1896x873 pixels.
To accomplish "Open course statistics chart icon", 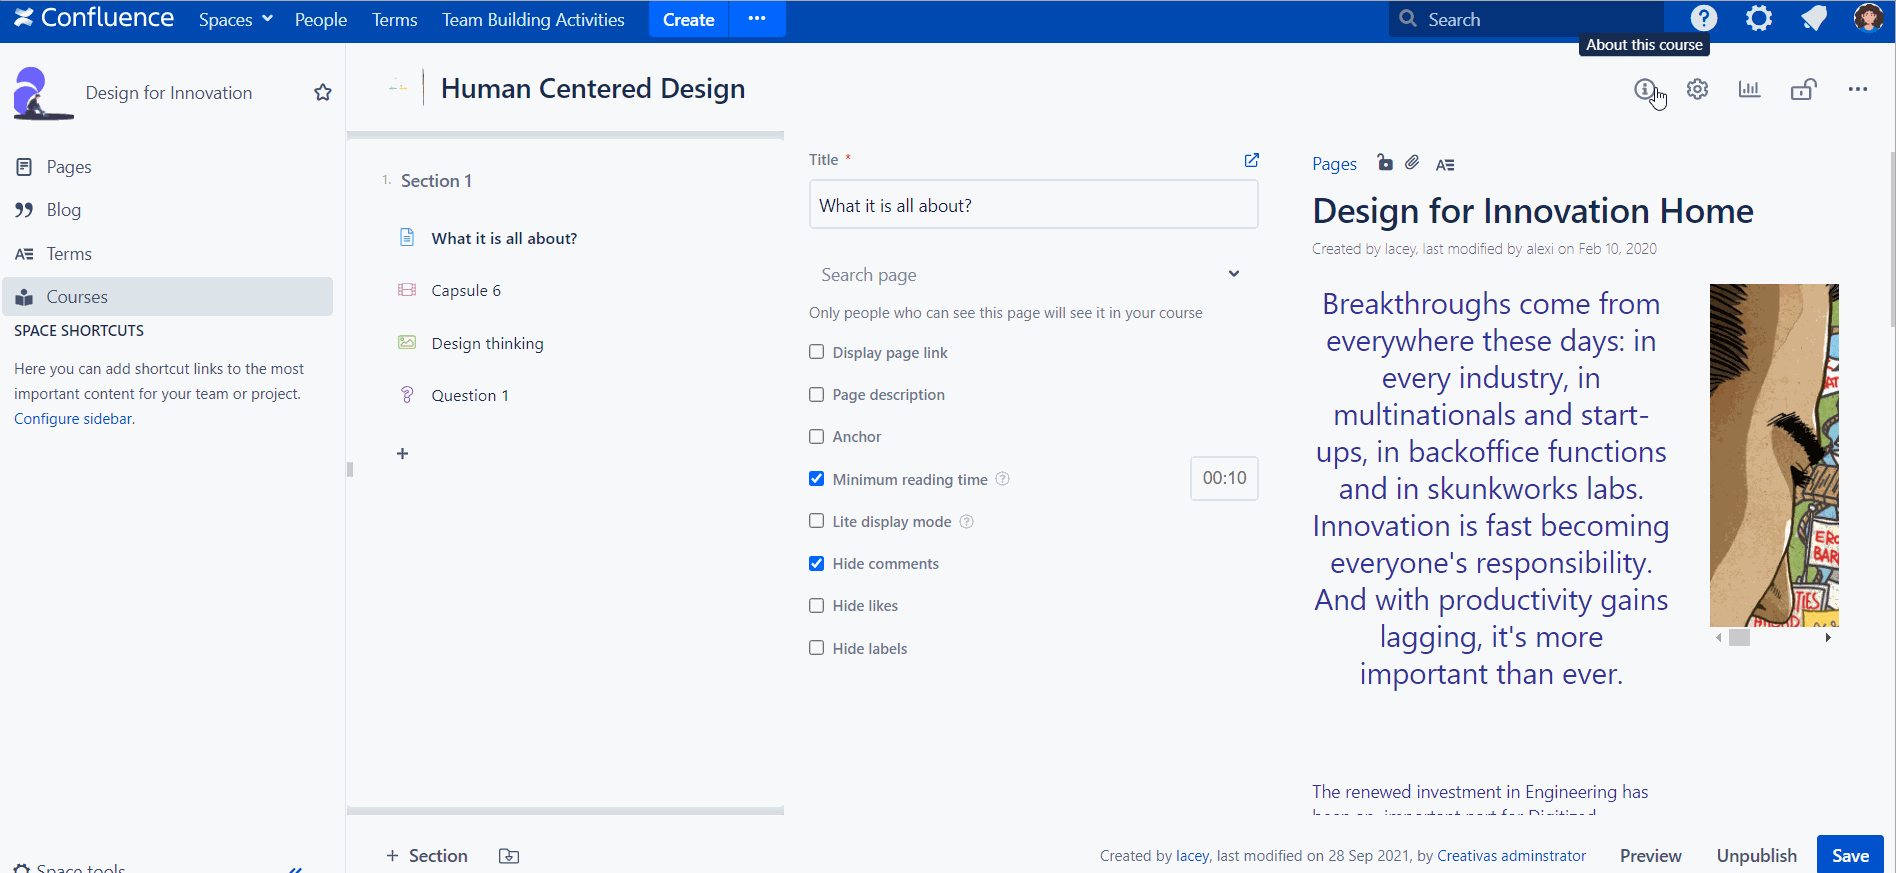I will pos(1749,90).
